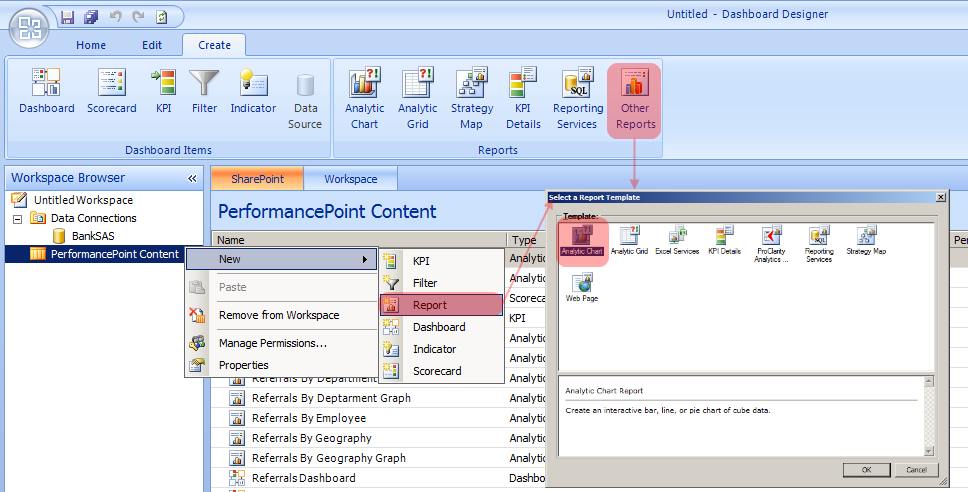Click the Office orb application button
This screenshot has height=492, width=968.
pos(29,28)
